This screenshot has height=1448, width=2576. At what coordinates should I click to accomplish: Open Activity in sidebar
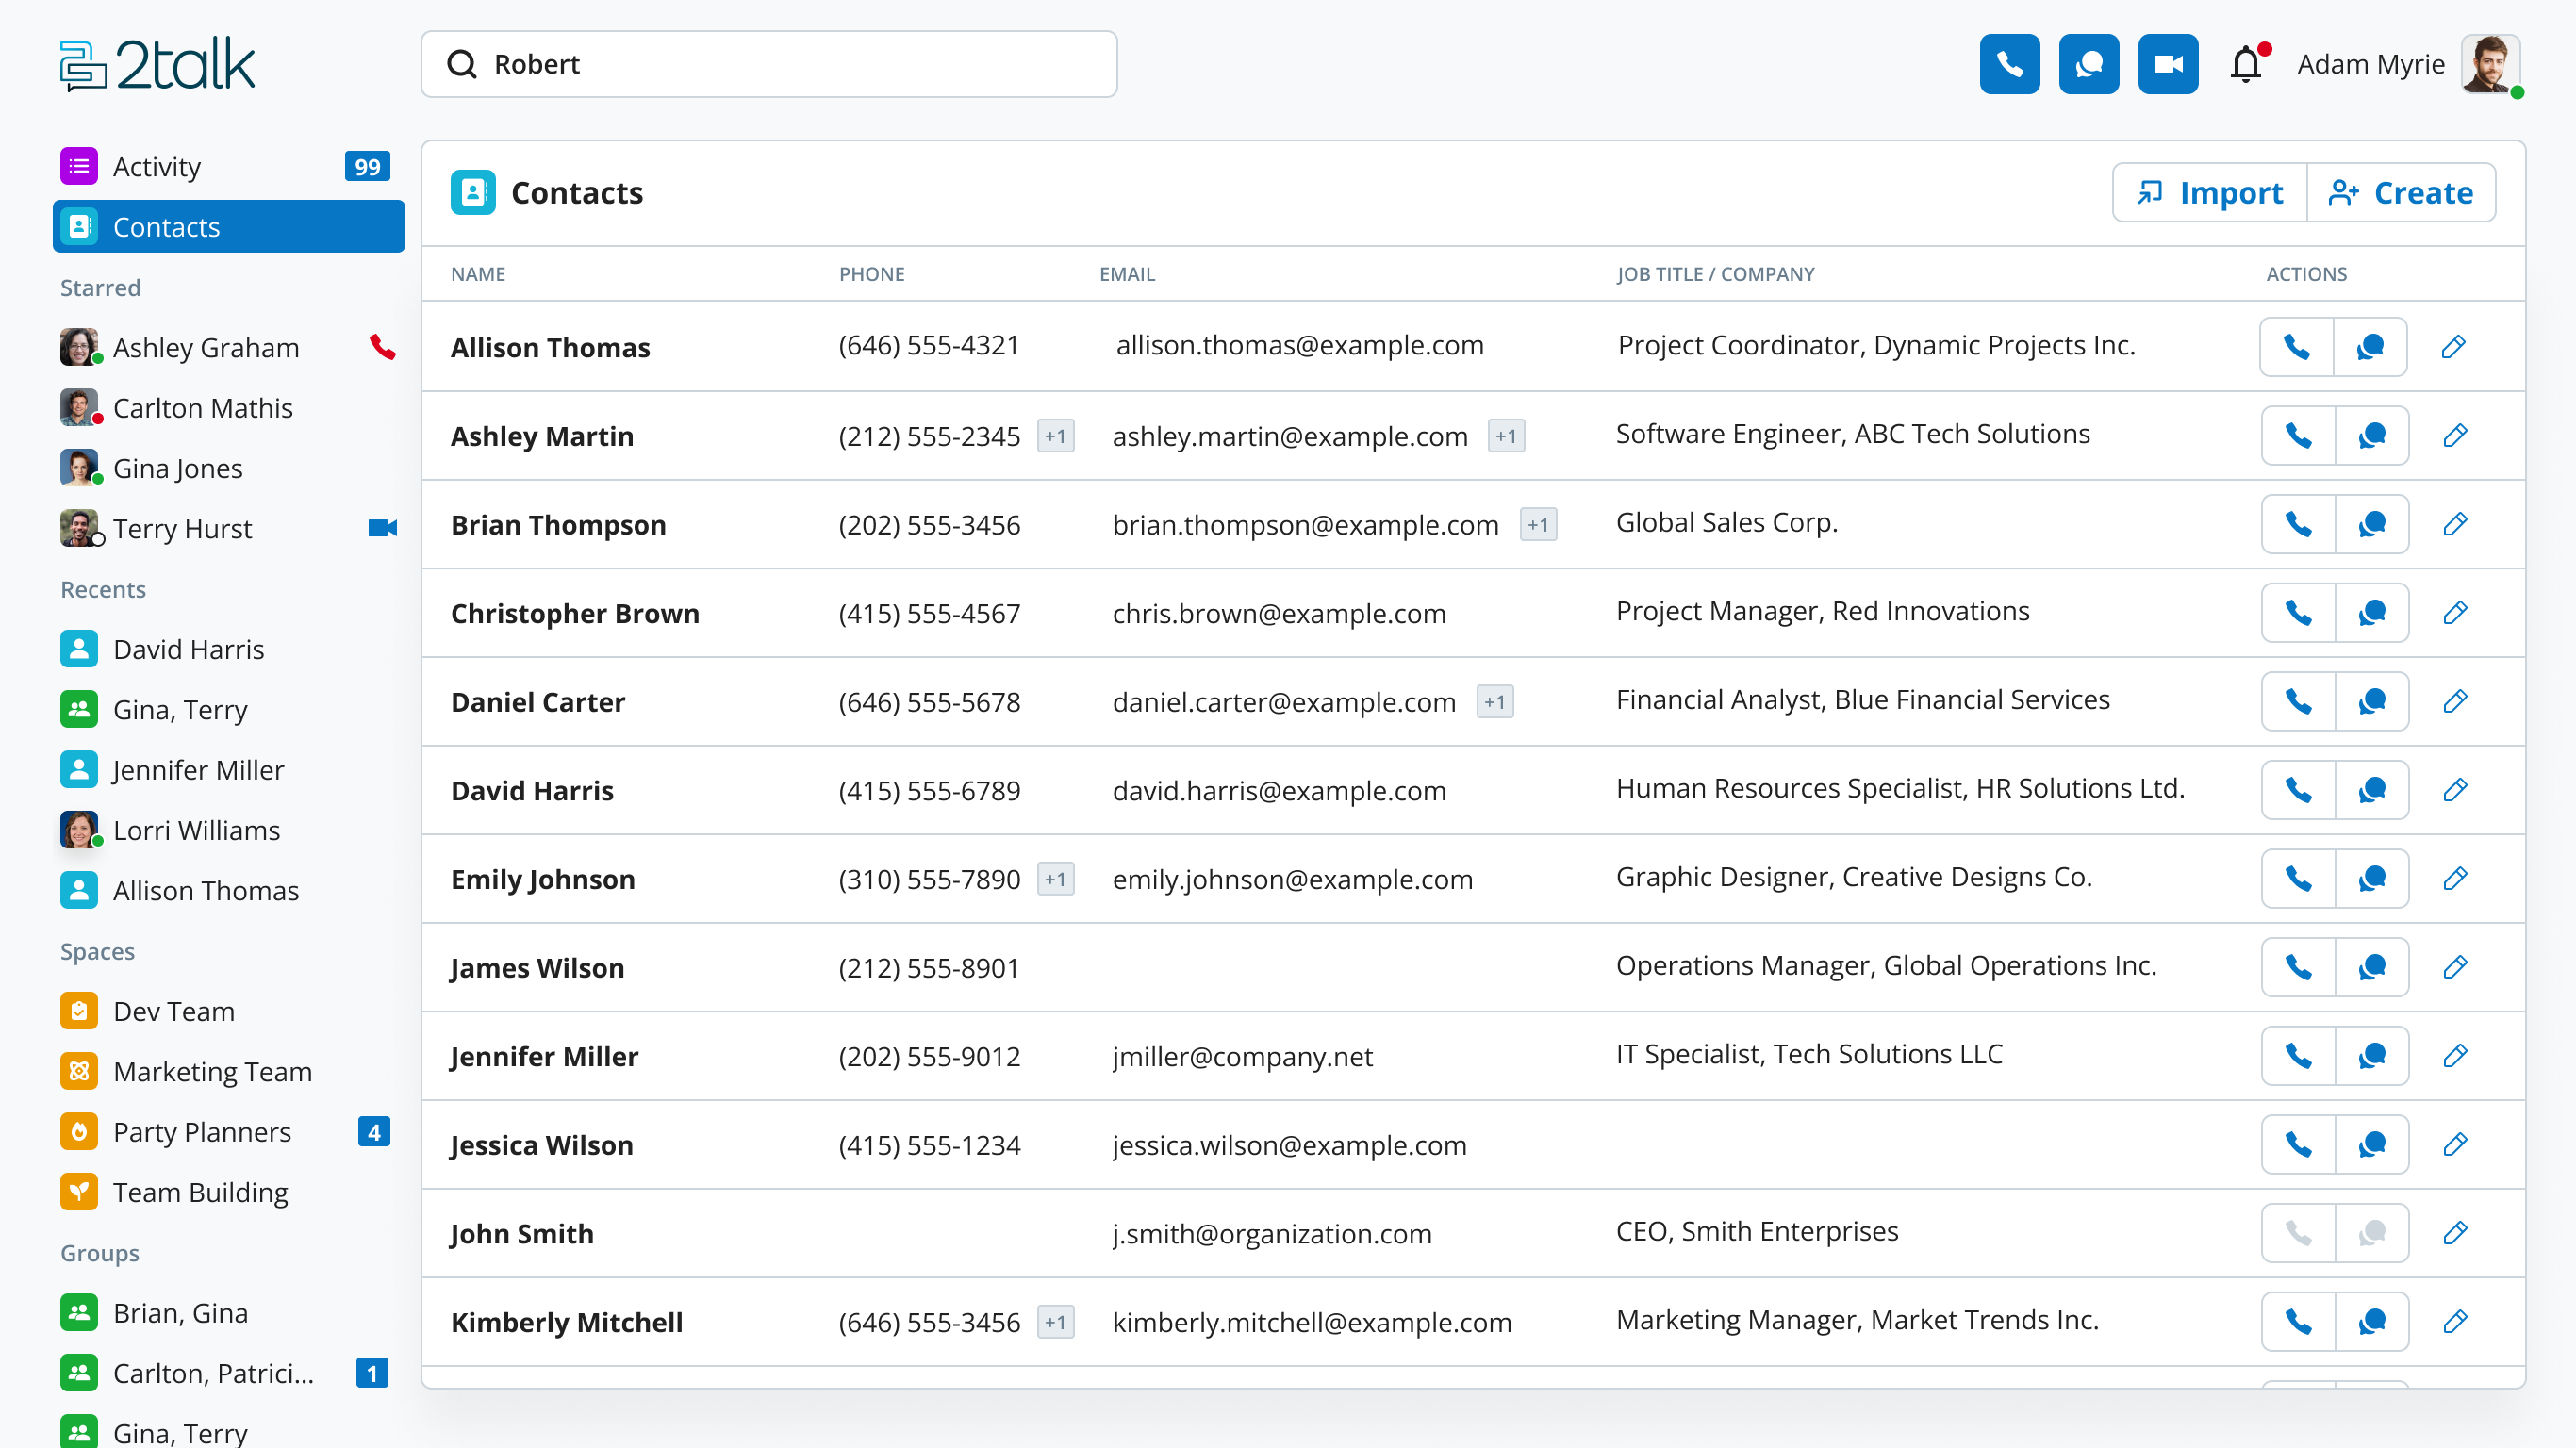pos(228,166)
